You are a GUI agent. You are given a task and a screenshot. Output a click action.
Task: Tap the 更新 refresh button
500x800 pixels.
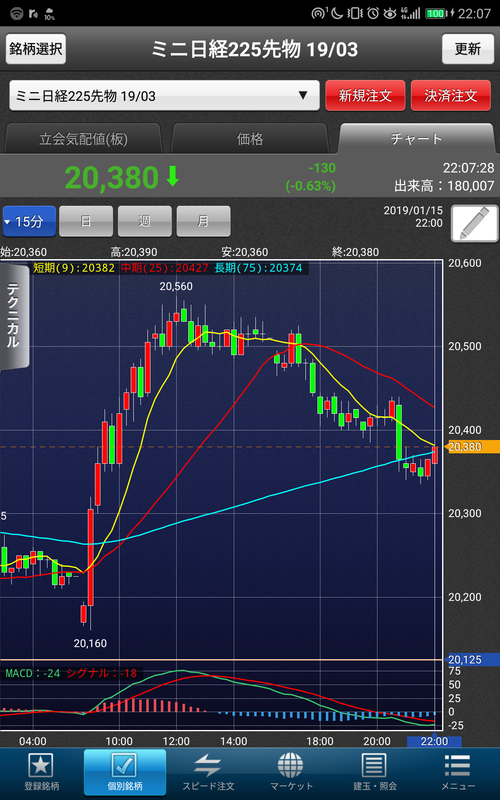tap(468, 49)
